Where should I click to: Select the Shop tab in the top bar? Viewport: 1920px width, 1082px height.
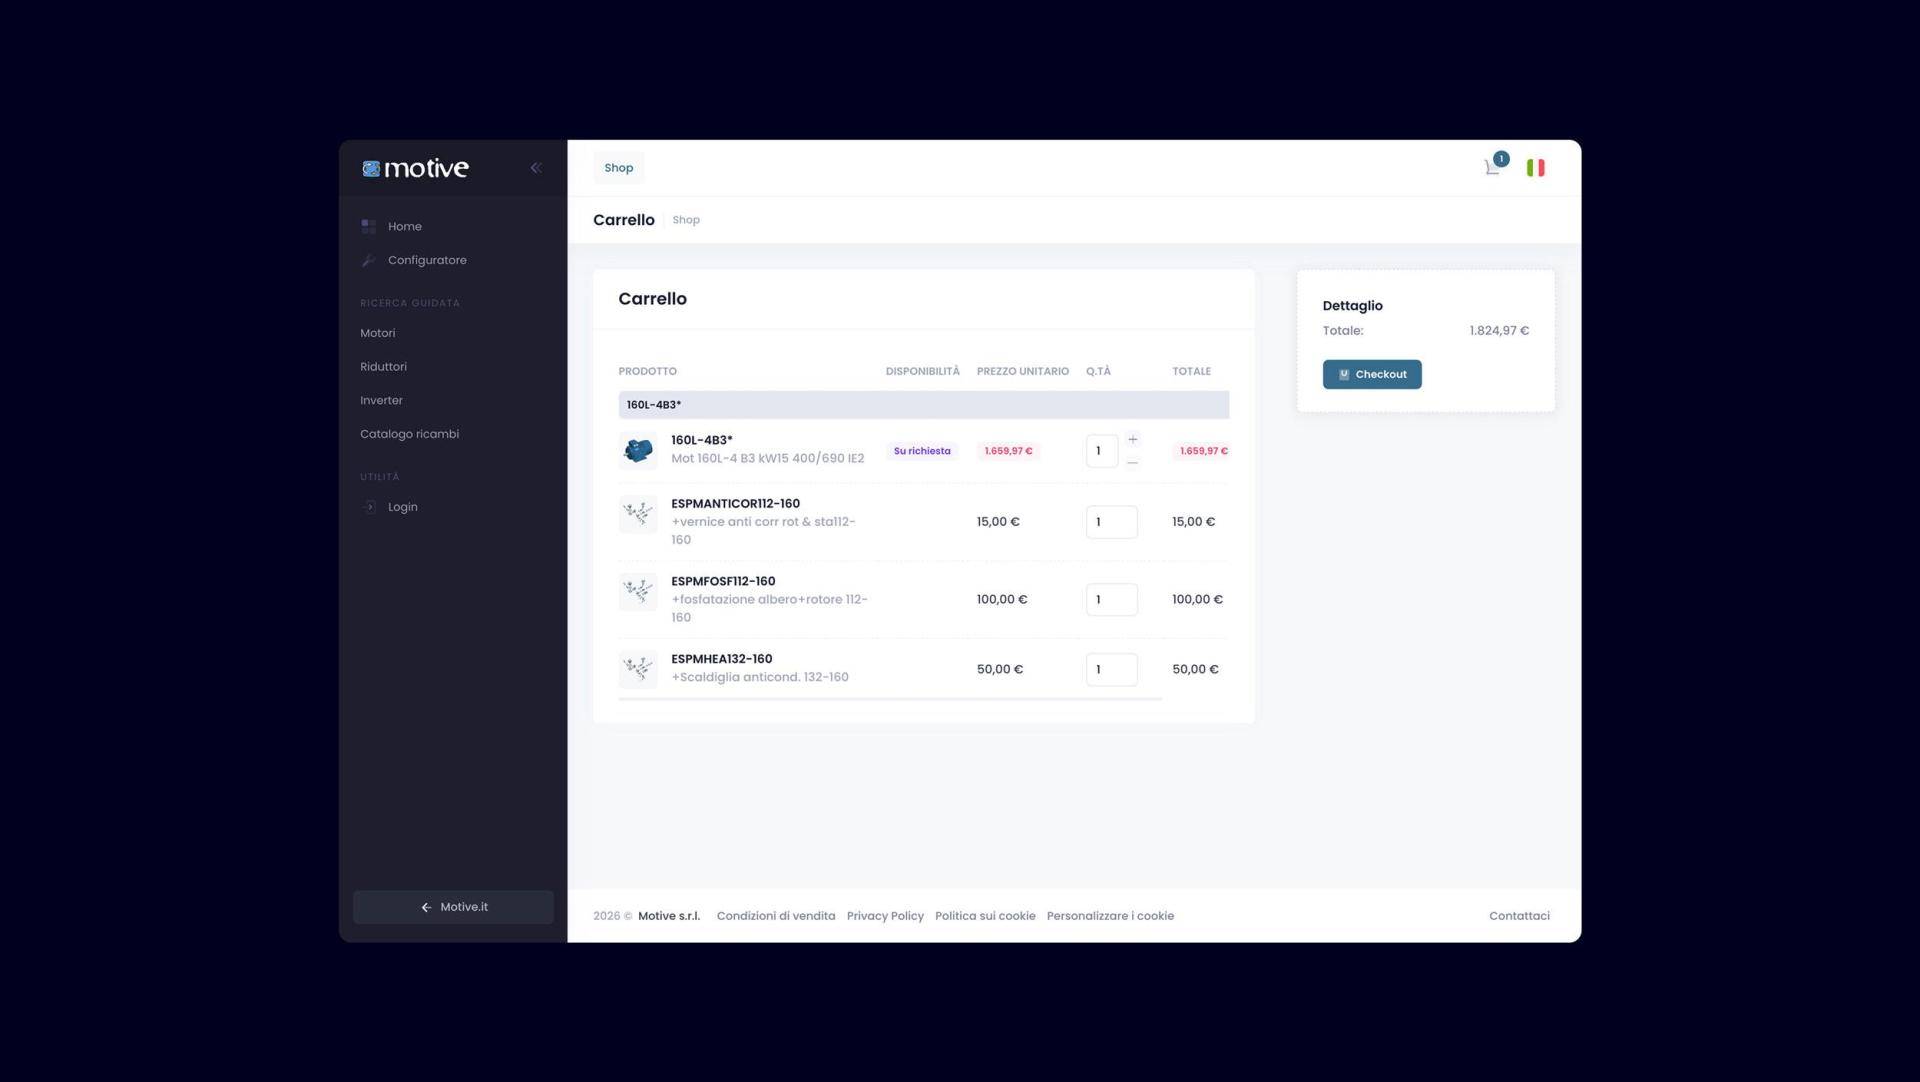pos(618,168)
